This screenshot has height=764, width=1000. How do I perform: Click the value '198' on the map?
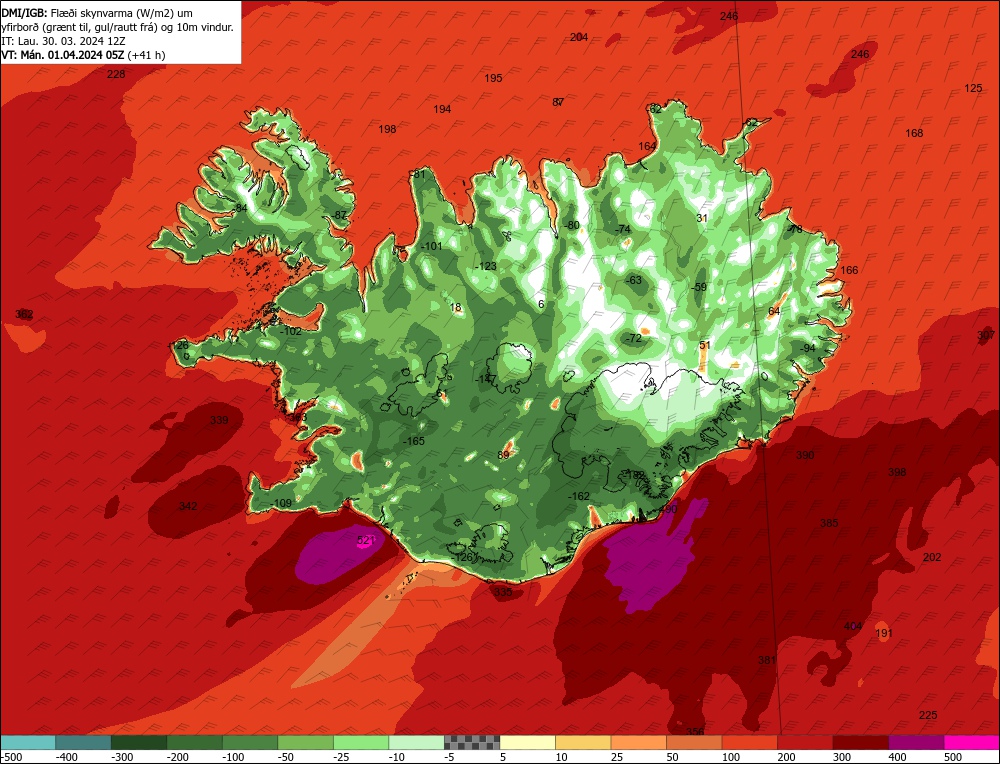pyautogui.click(x=387, y=129)
